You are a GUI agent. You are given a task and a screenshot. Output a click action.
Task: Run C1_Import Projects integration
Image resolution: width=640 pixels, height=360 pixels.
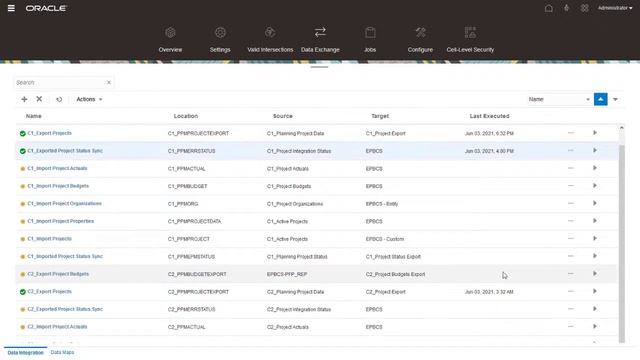595,238
